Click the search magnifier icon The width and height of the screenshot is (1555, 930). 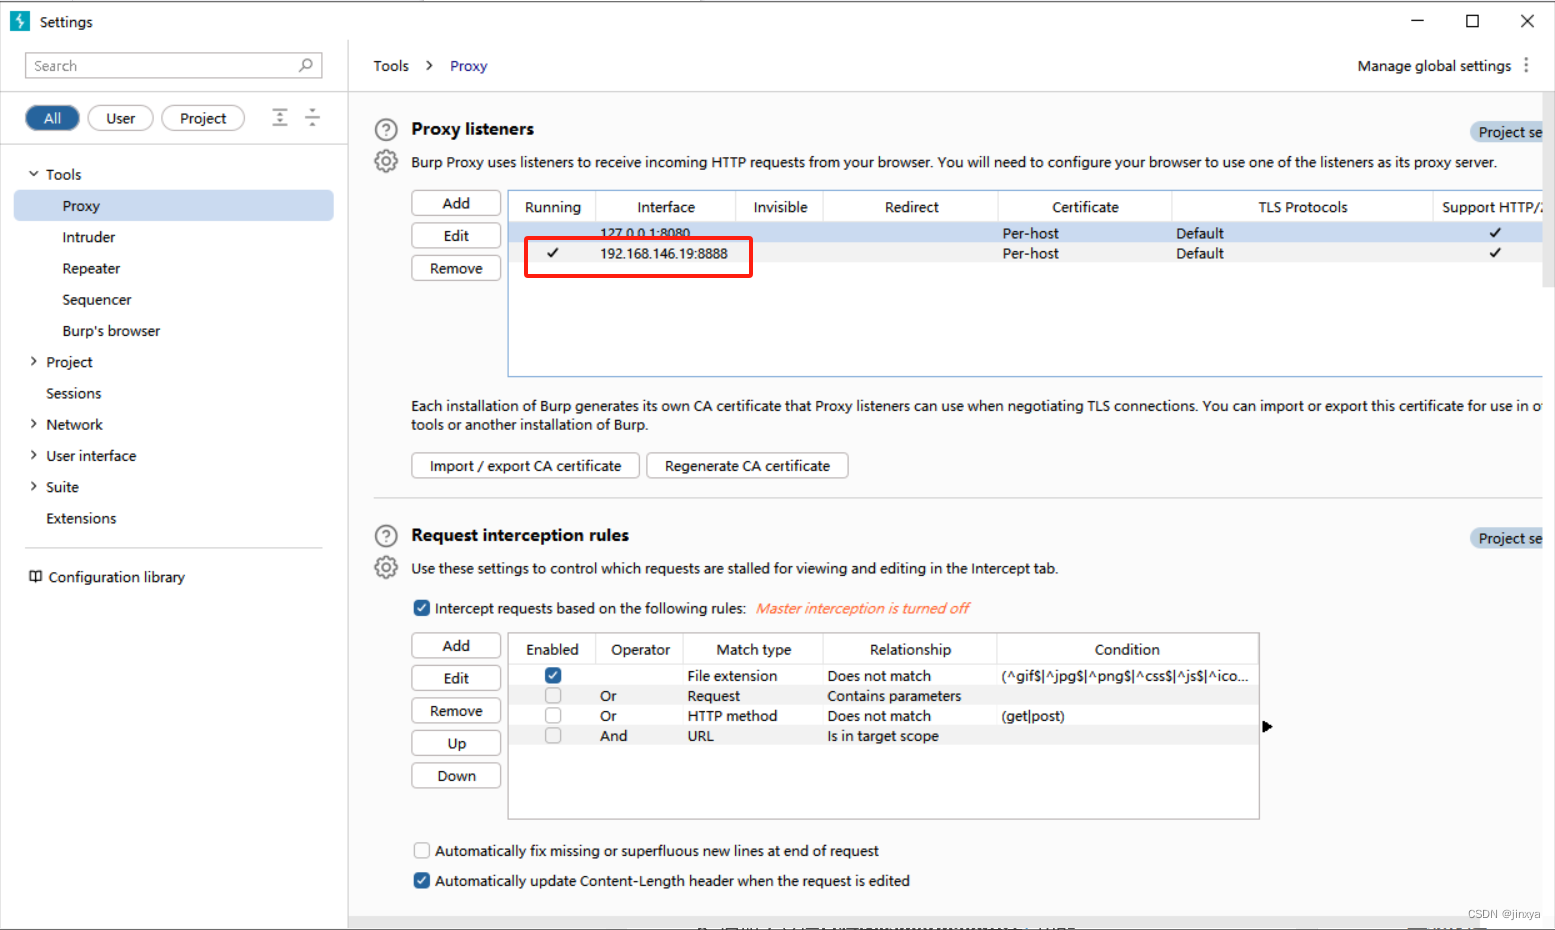pos(306,65)
